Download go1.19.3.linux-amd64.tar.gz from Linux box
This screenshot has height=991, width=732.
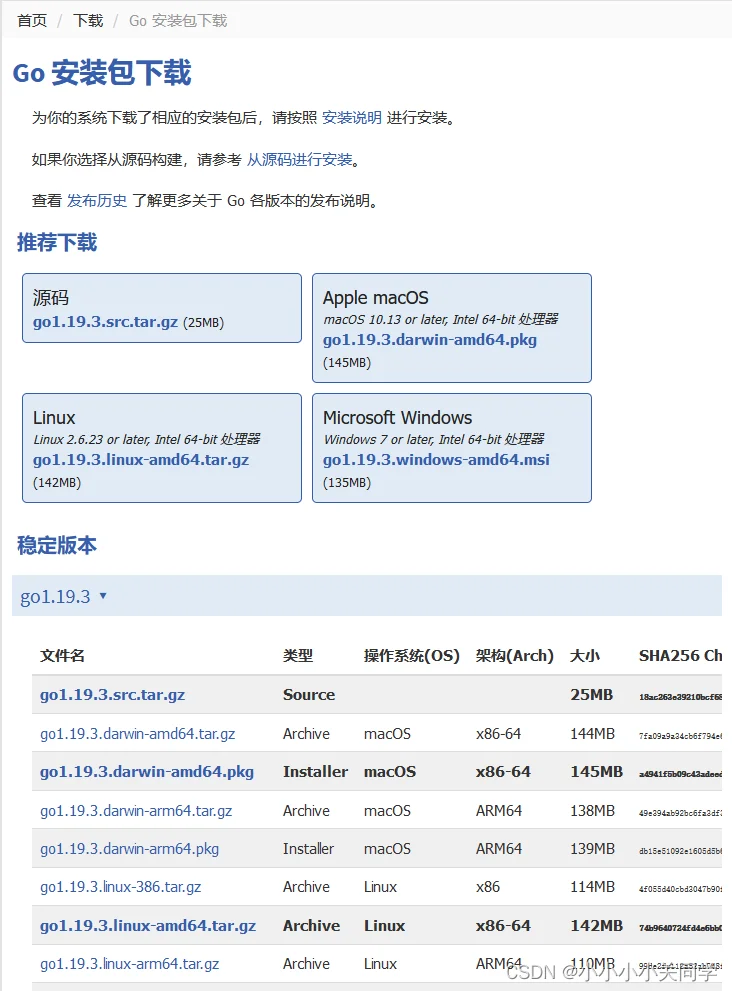coord(141,459)
